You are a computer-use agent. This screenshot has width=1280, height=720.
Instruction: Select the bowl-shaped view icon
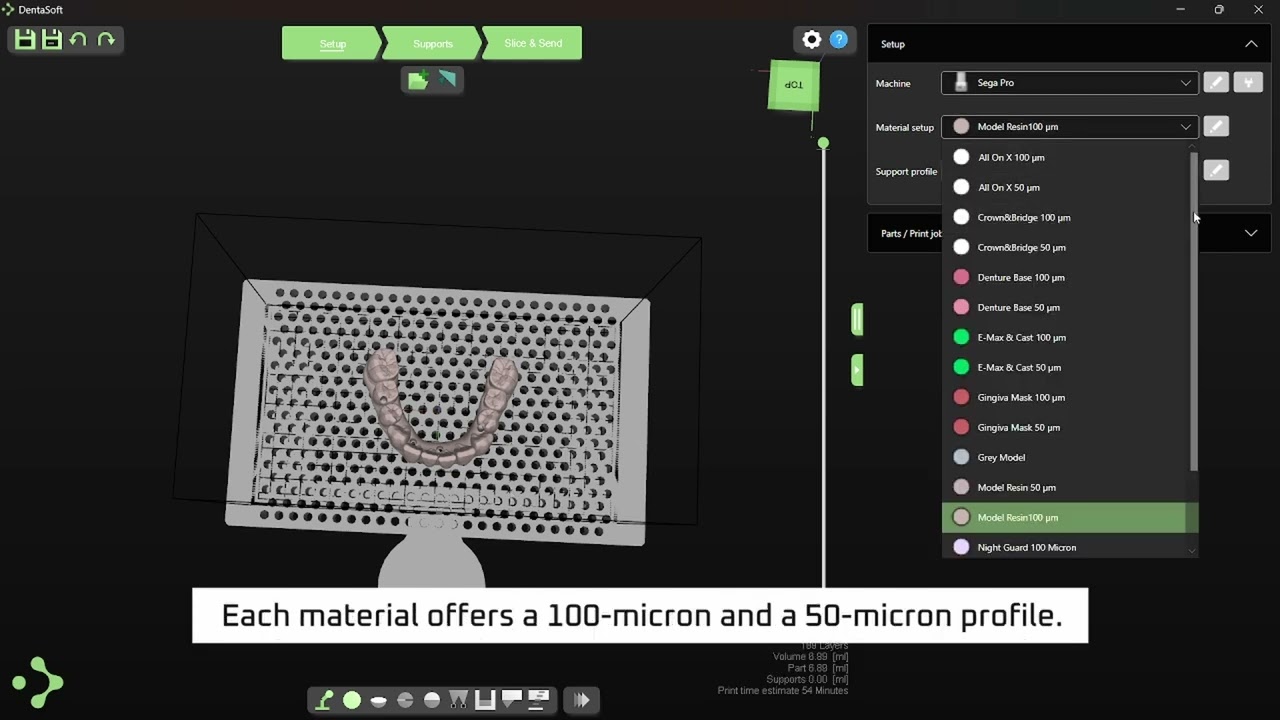tap(378, 700)
